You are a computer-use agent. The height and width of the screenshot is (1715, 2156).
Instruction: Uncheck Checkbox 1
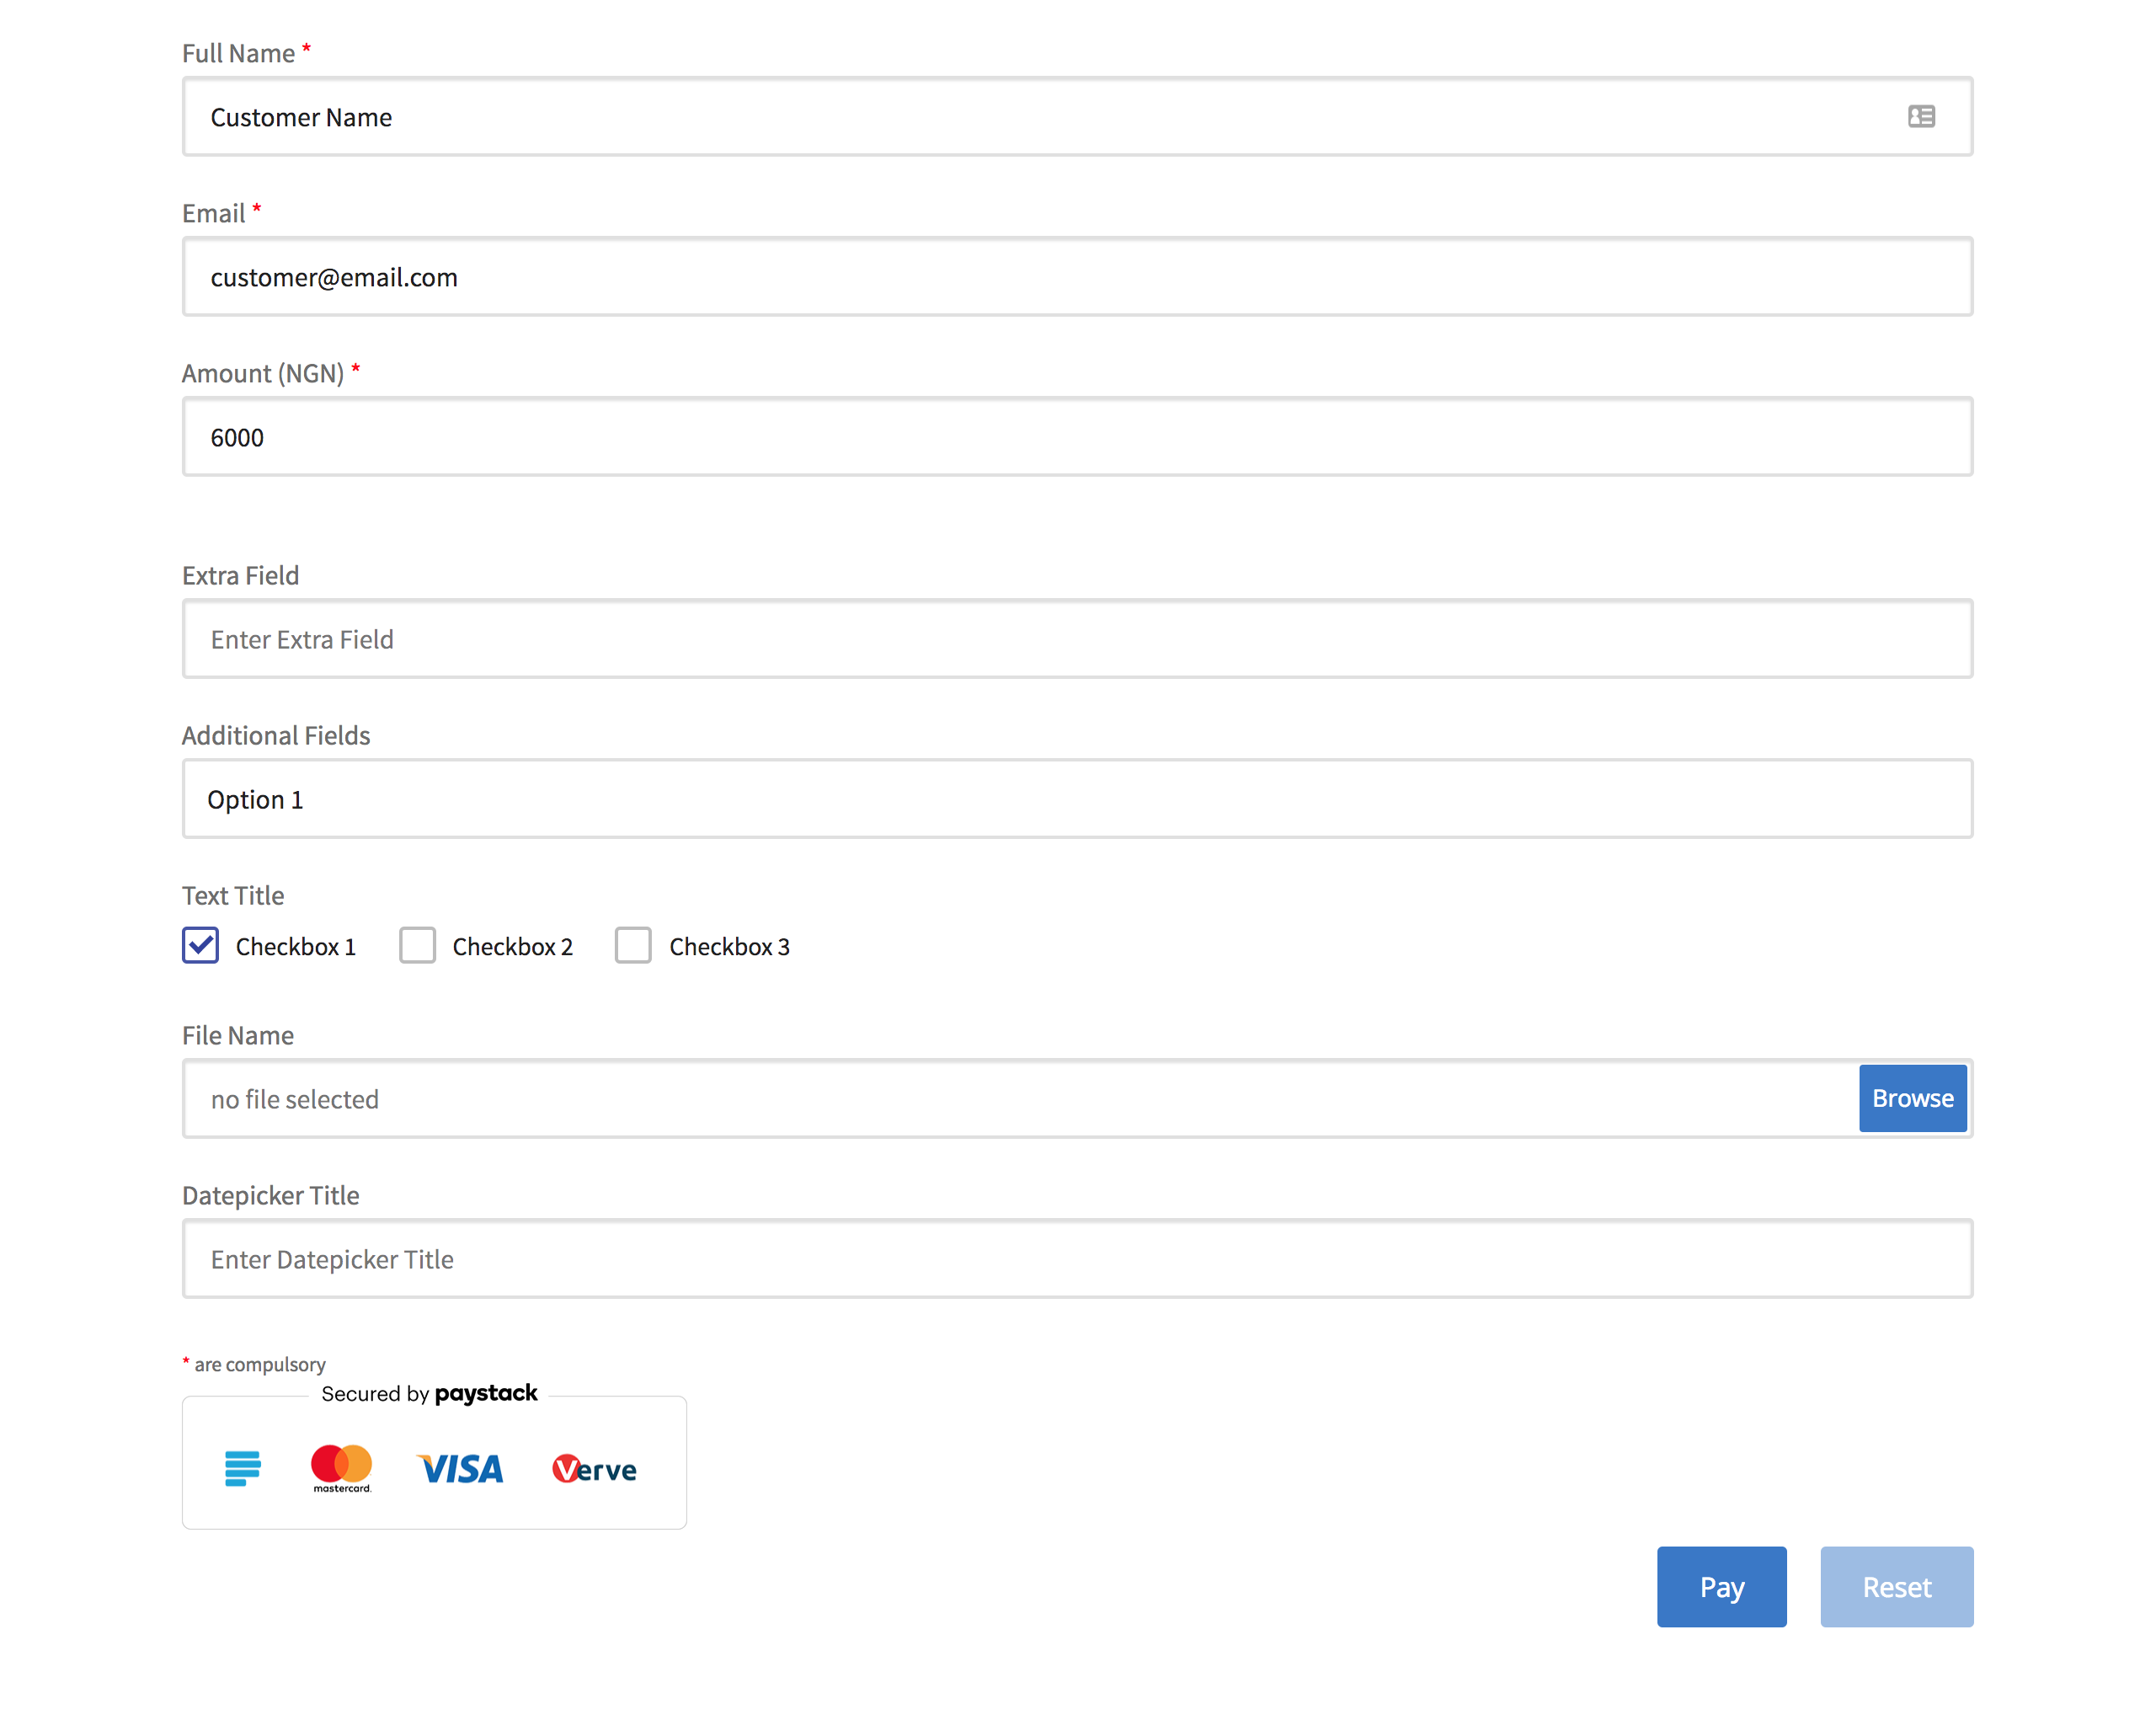201,945
